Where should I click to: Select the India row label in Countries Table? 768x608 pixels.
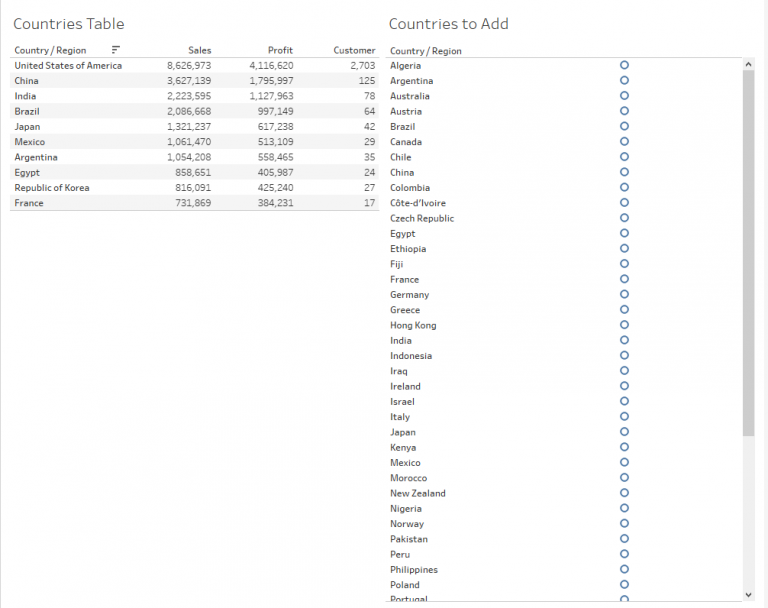point(25,96)
